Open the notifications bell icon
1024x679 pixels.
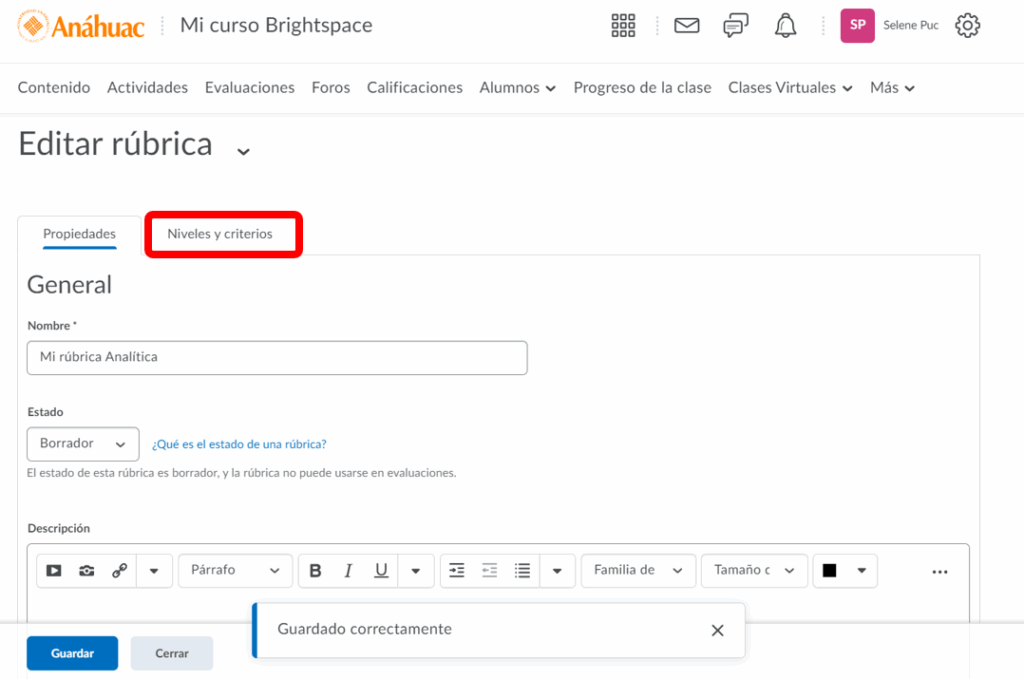[x=785, y=26]
